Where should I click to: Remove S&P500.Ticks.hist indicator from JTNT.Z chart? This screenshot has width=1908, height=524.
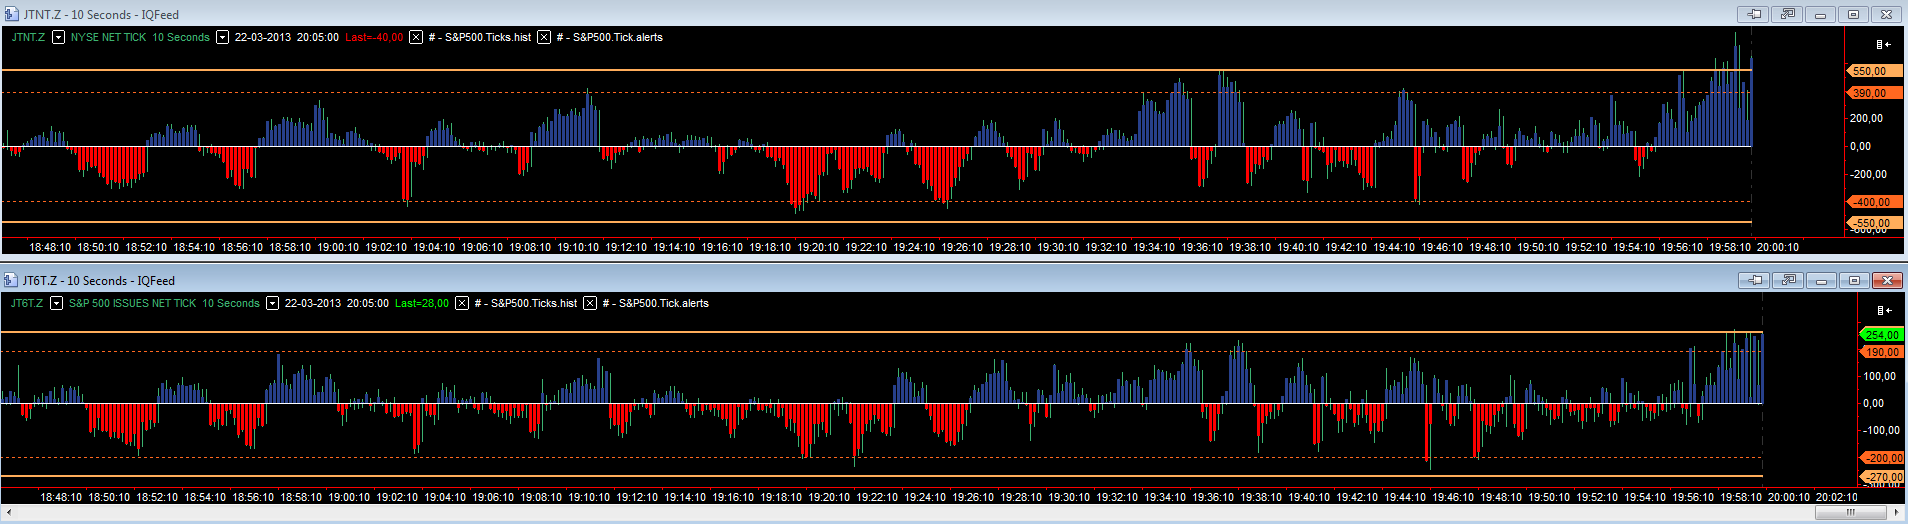point(416,37)
